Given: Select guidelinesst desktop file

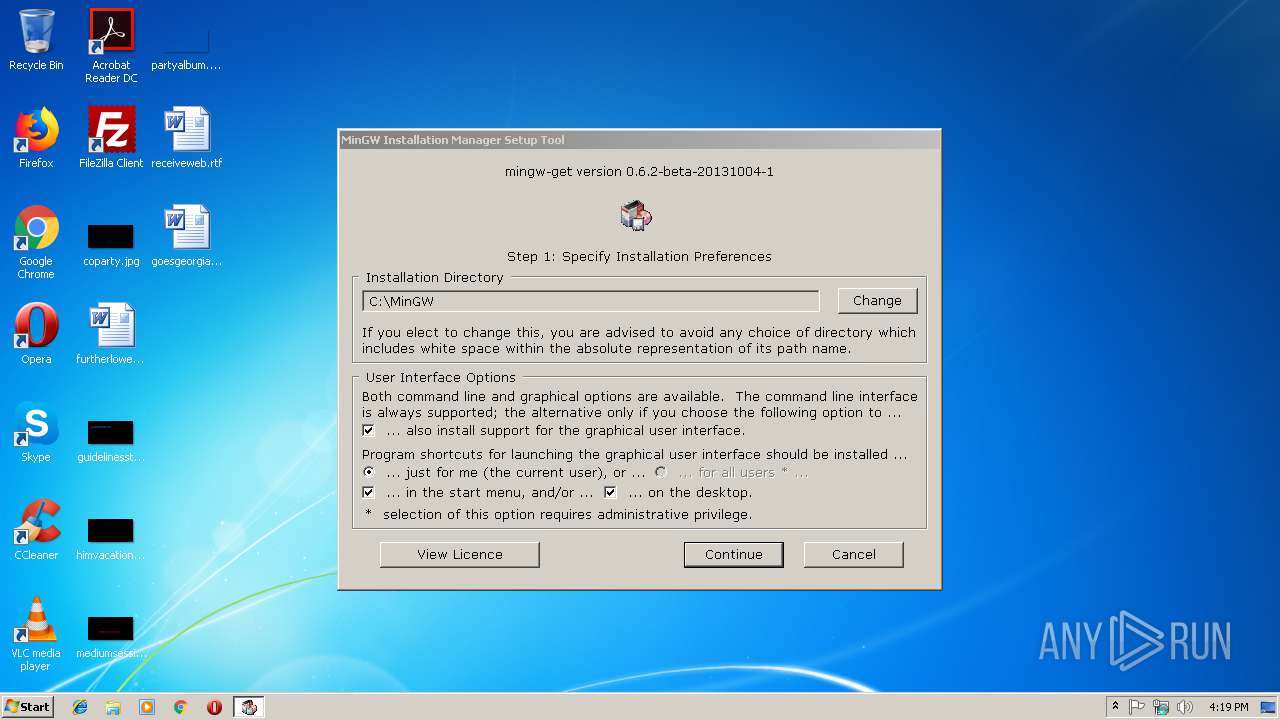Looking at the screenshot, I should (111, 440).
